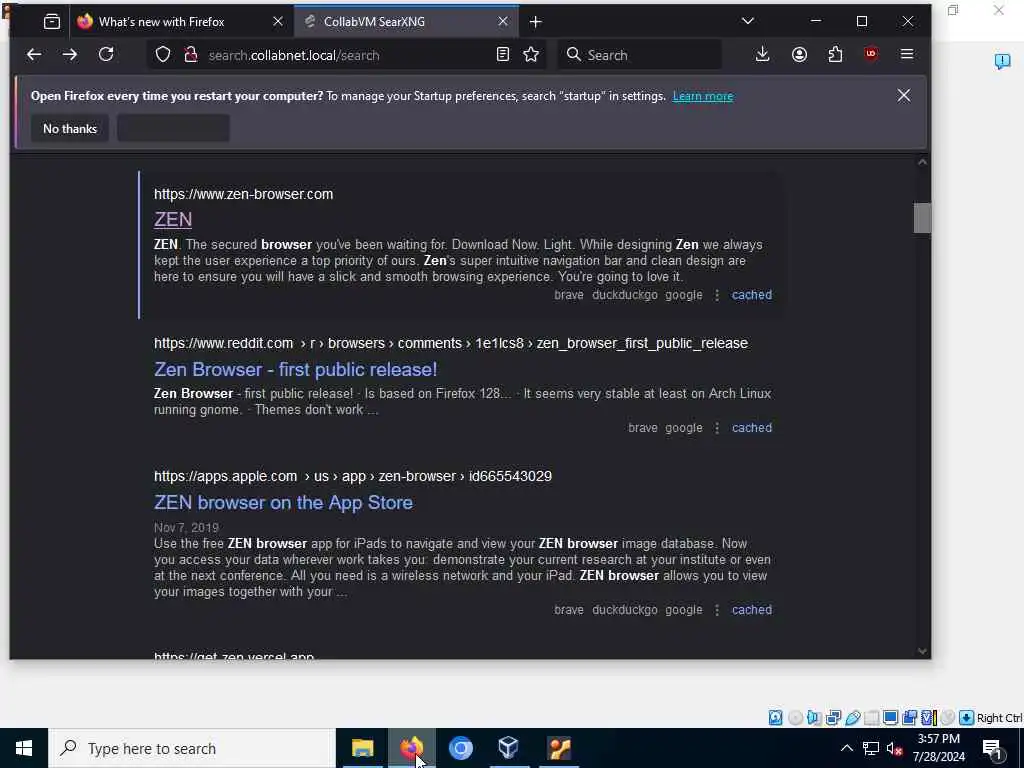Expand the ZEN result's three-dot options

[x=717, y=295]
